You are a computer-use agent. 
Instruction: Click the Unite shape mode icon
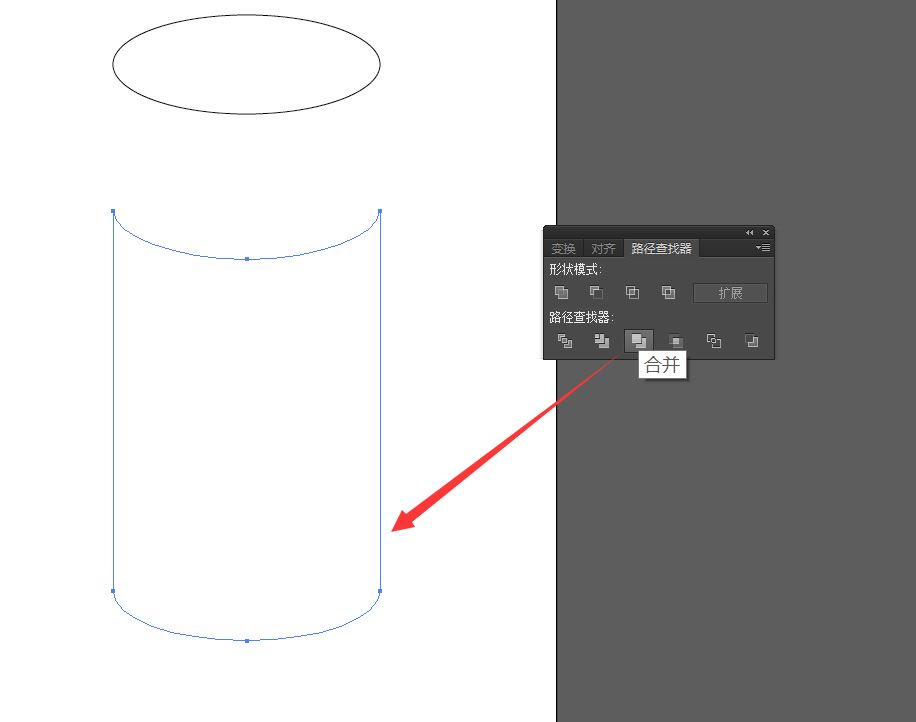coord(562,293)
